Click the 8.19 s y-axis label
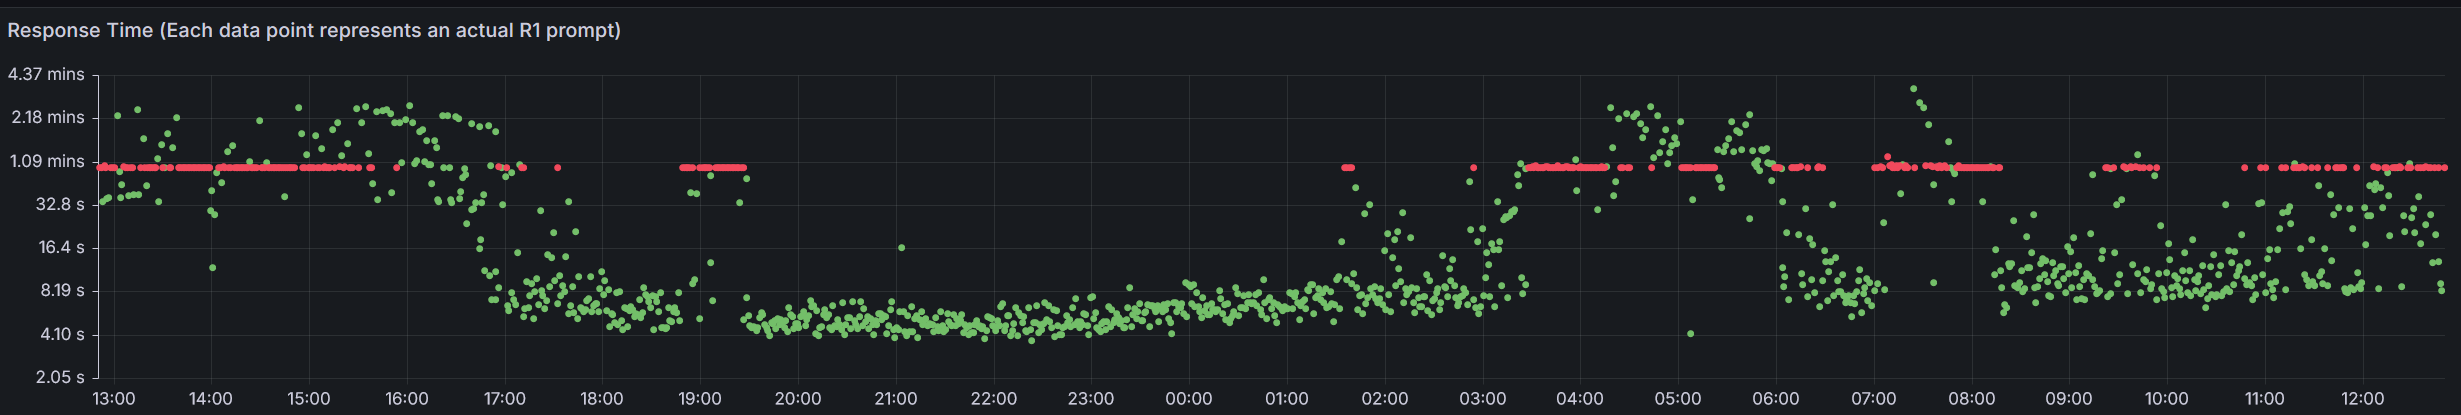Image resolution: width=2461 pixels, height=415 pixels. pos(61,291)
